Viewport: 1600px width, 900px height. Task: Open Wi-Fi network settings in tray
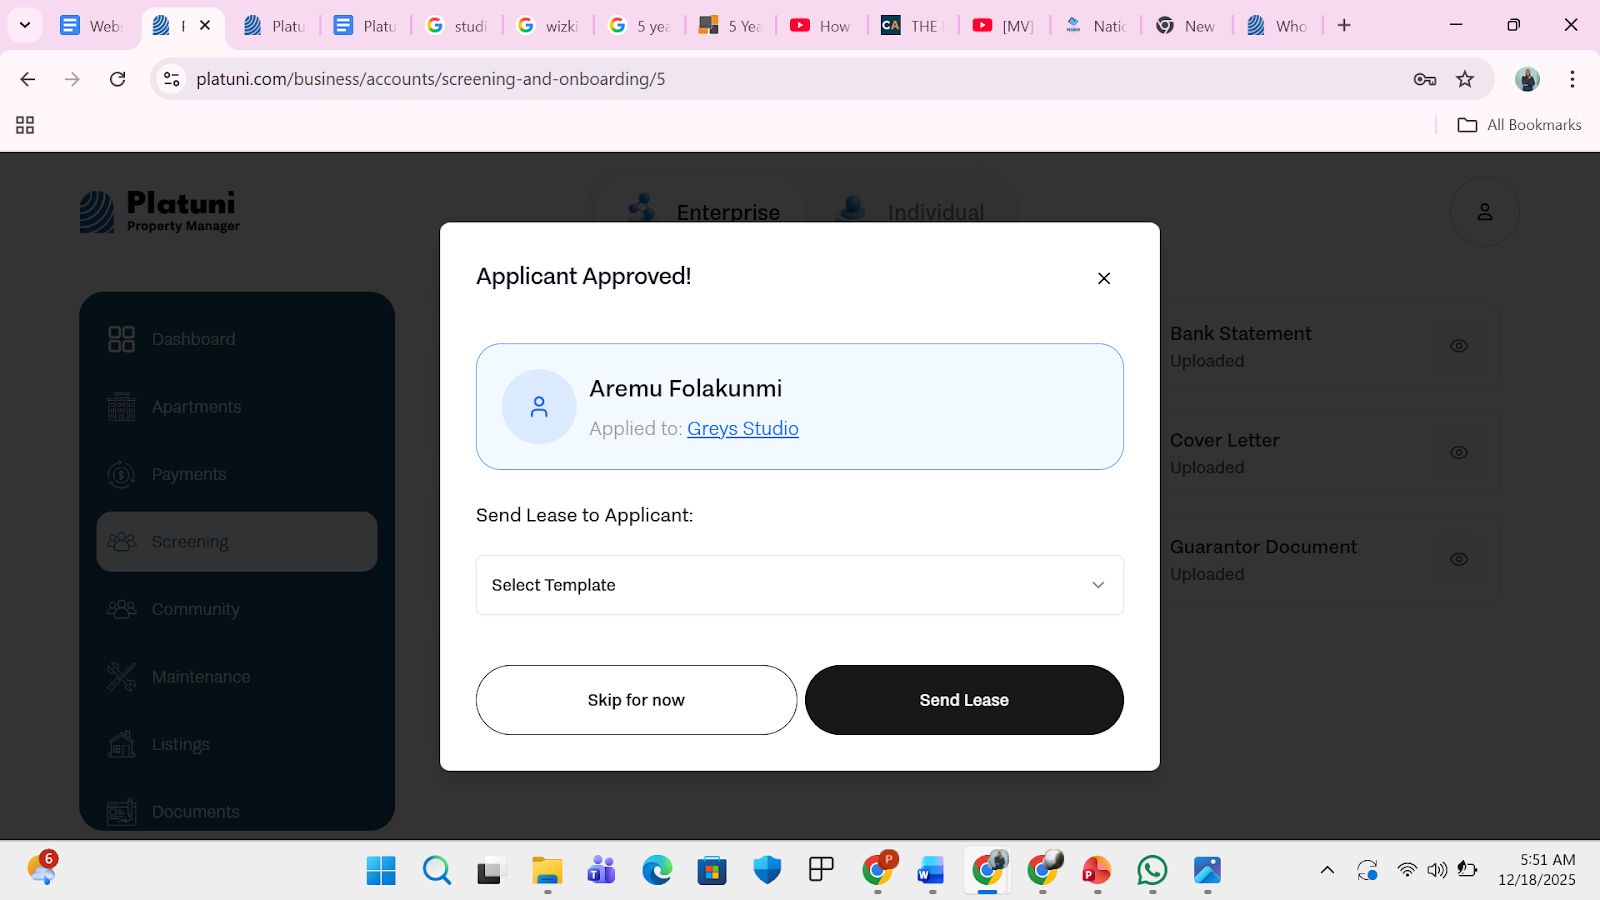1407,870
